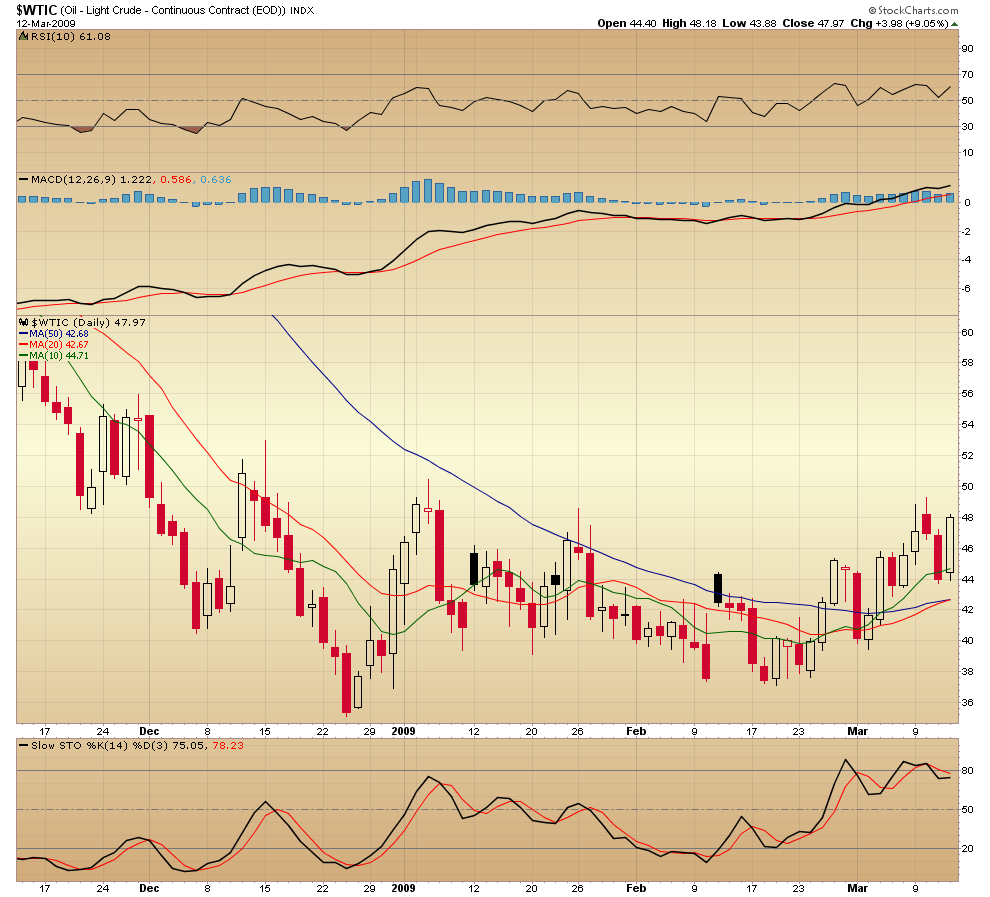
Task: Click the INDX exchange label
Action: [x=302, y=11]
